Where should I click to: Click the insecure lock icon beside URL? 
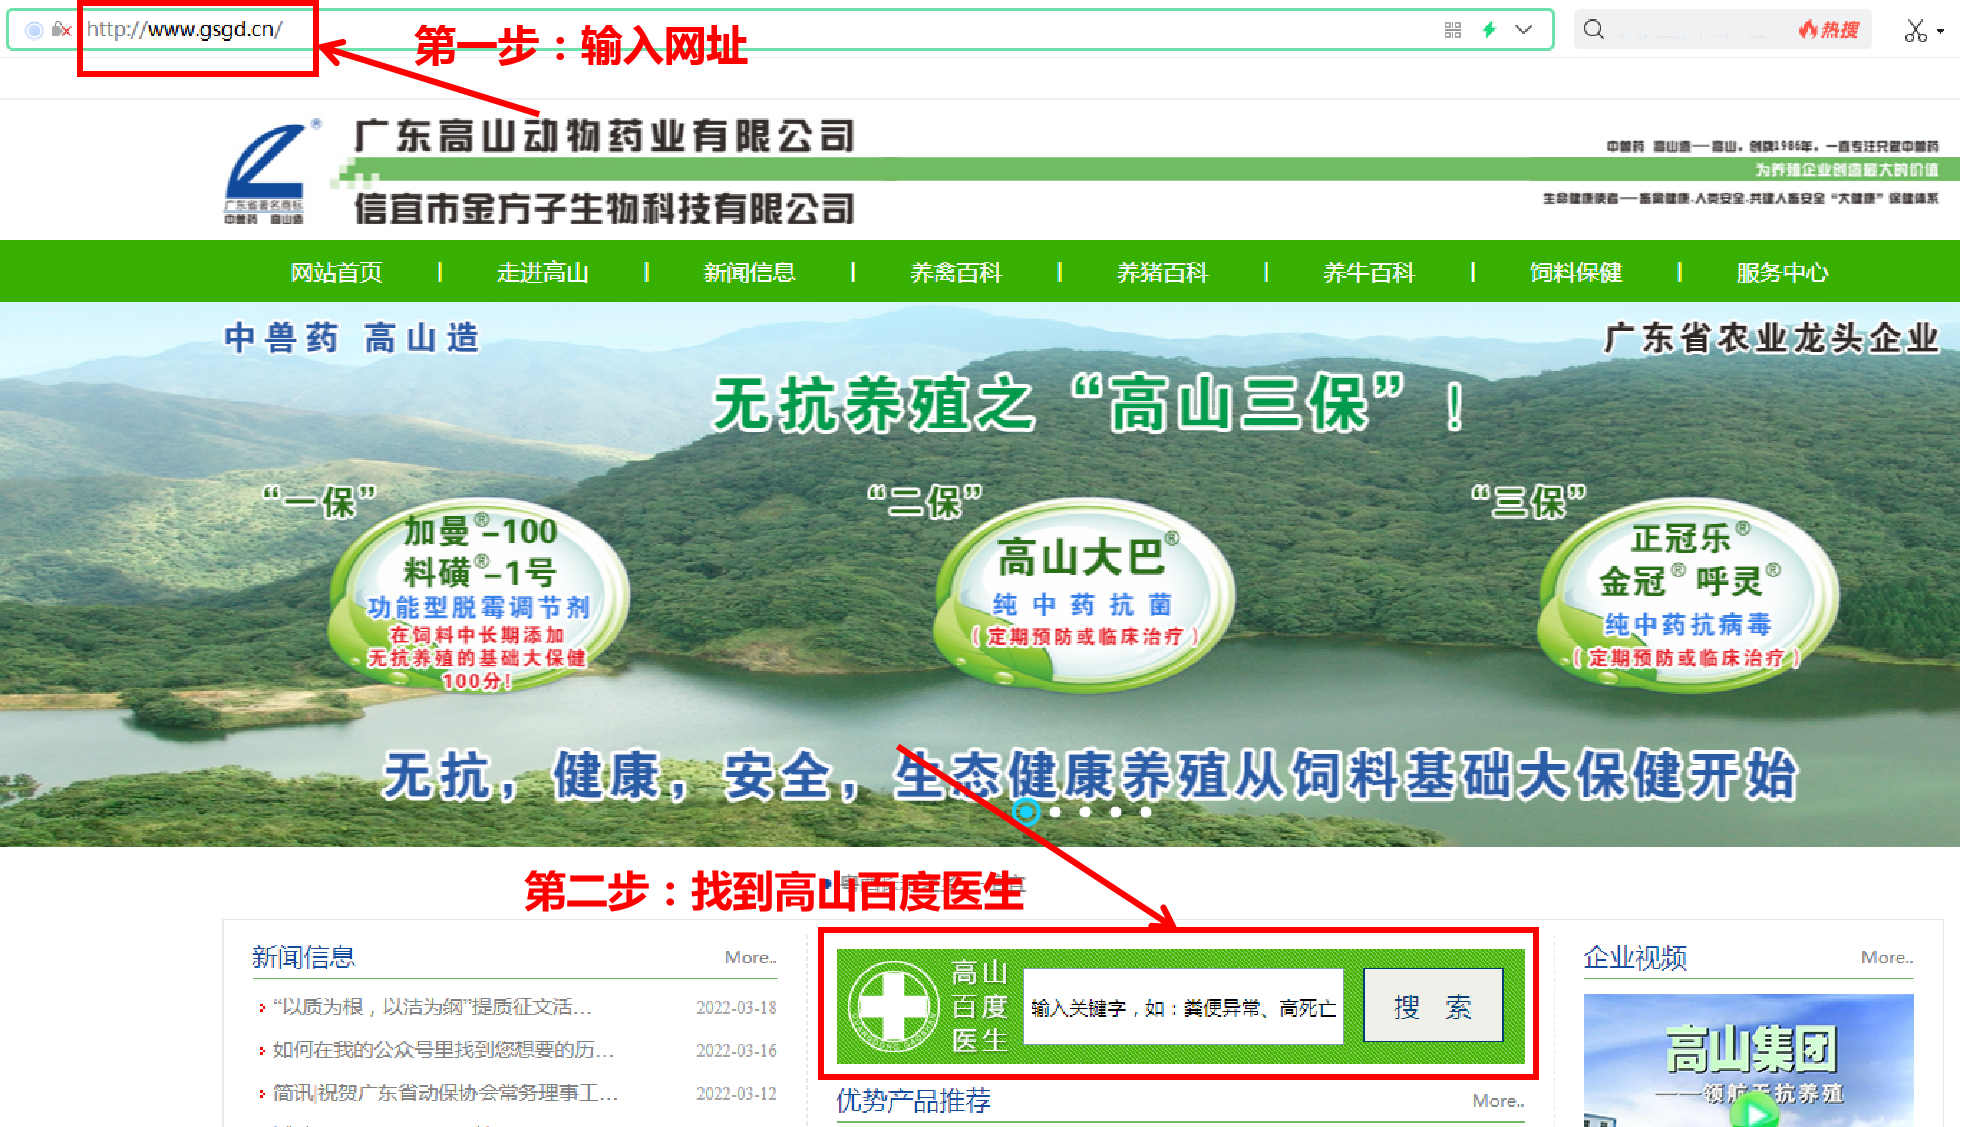[61, 30]
